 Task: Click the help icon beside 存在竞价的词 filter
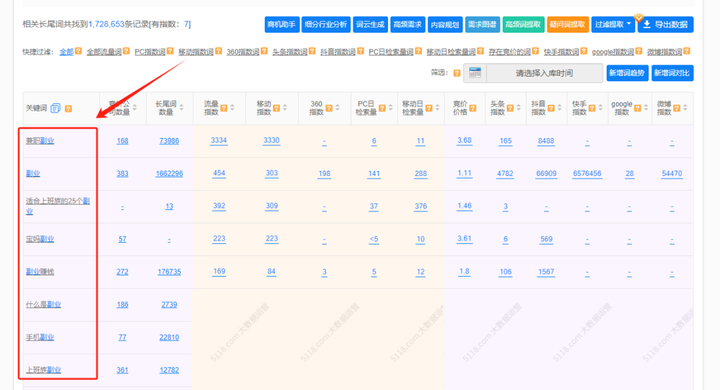(535, 51)
